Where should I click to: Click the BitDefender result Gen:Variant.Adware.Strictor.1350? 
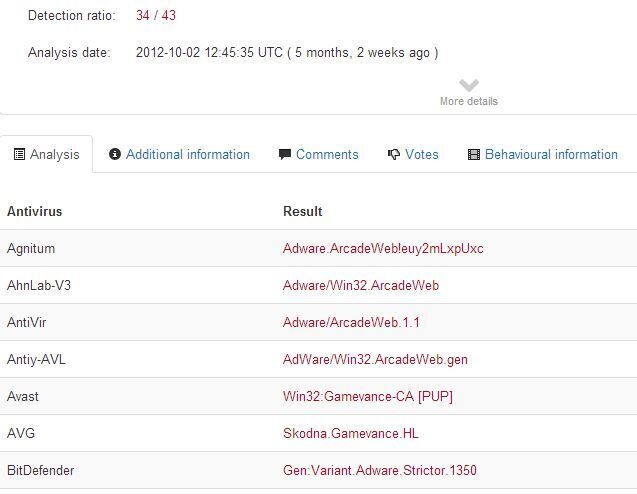pos(380,470)
